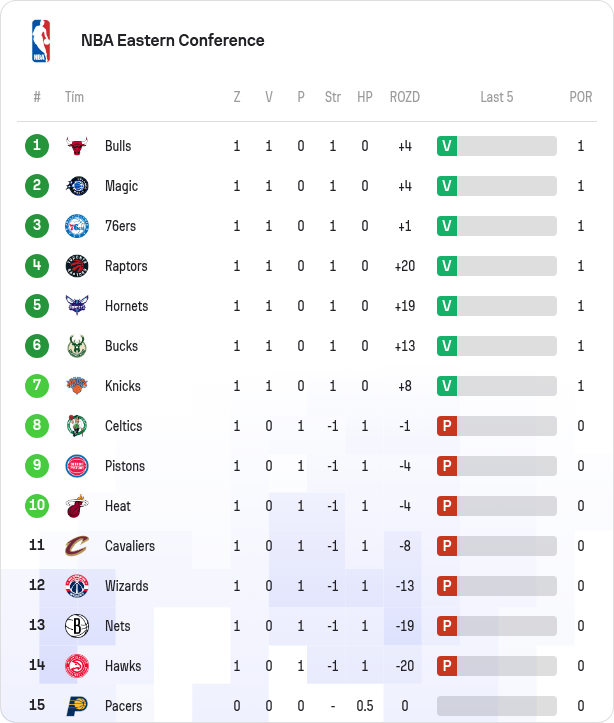Viewport: 614px width, 723px height.
Task: Click the Raptors team logo
Action: (77, 266)
